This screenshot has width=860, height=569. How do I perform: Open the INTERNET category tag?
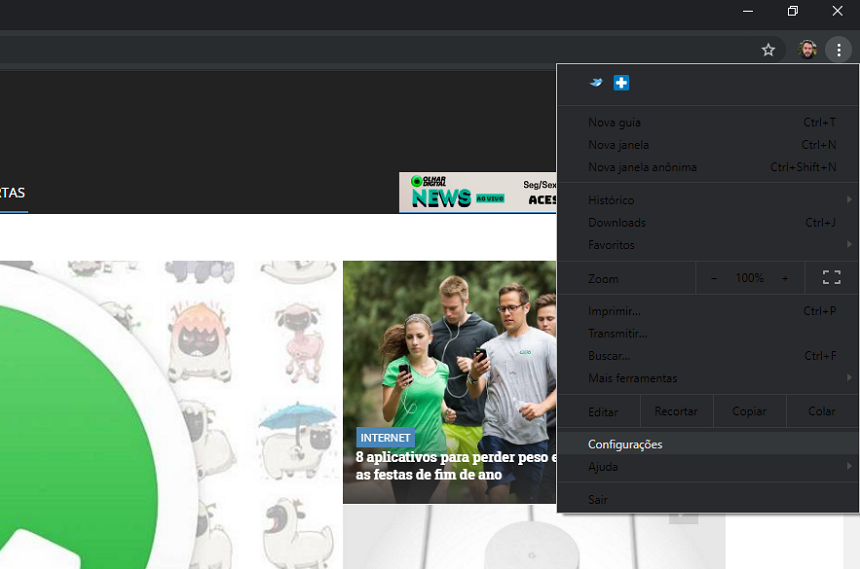[x=385, y=438]
